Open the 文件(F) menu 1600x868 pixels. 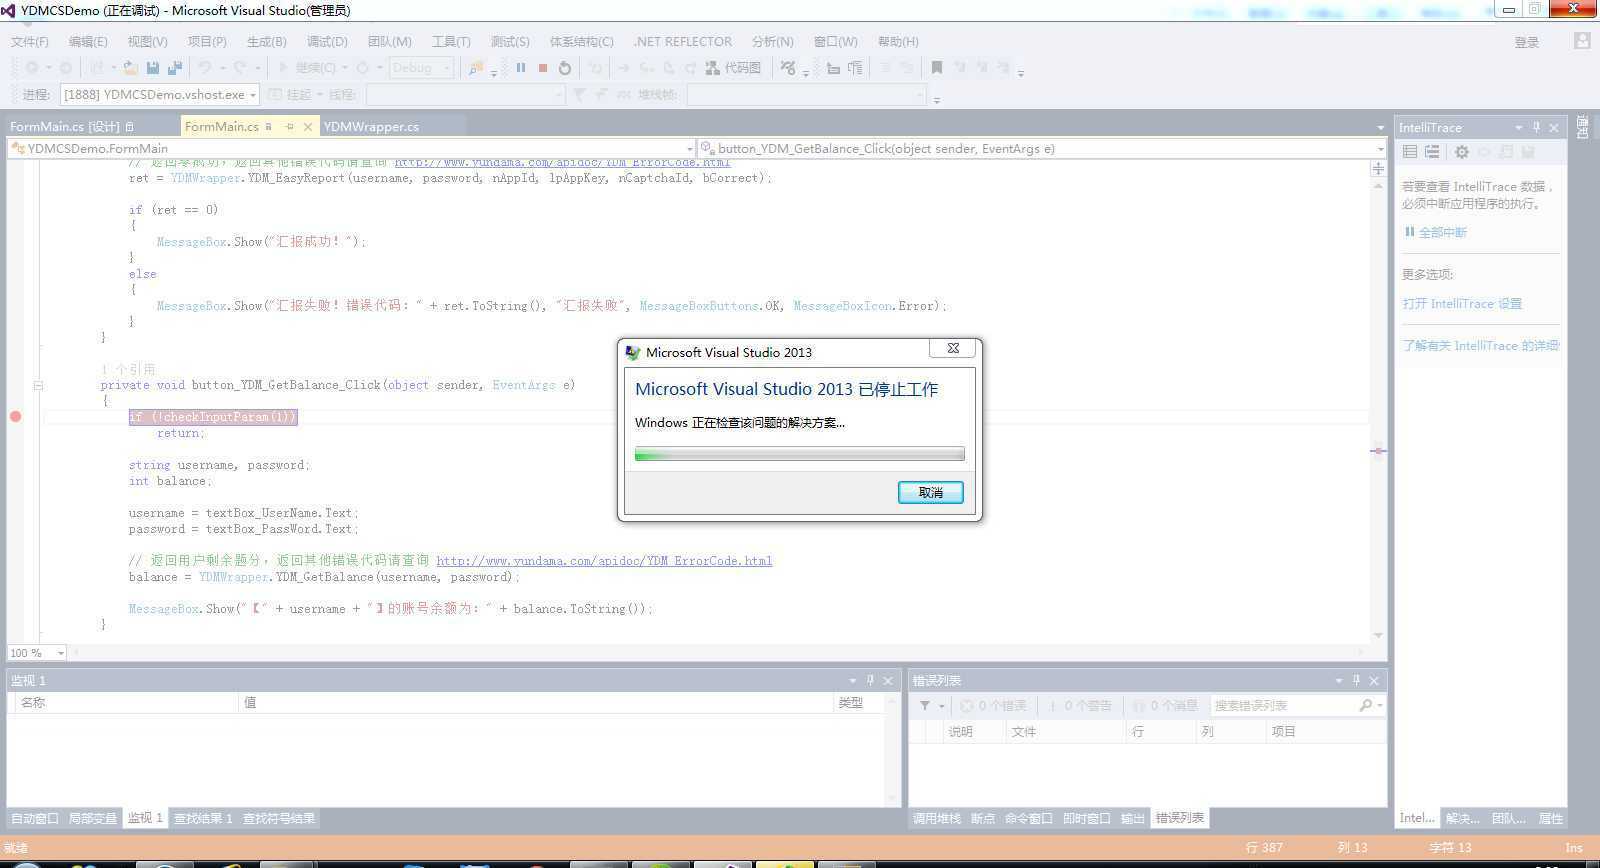click(30, 42)
